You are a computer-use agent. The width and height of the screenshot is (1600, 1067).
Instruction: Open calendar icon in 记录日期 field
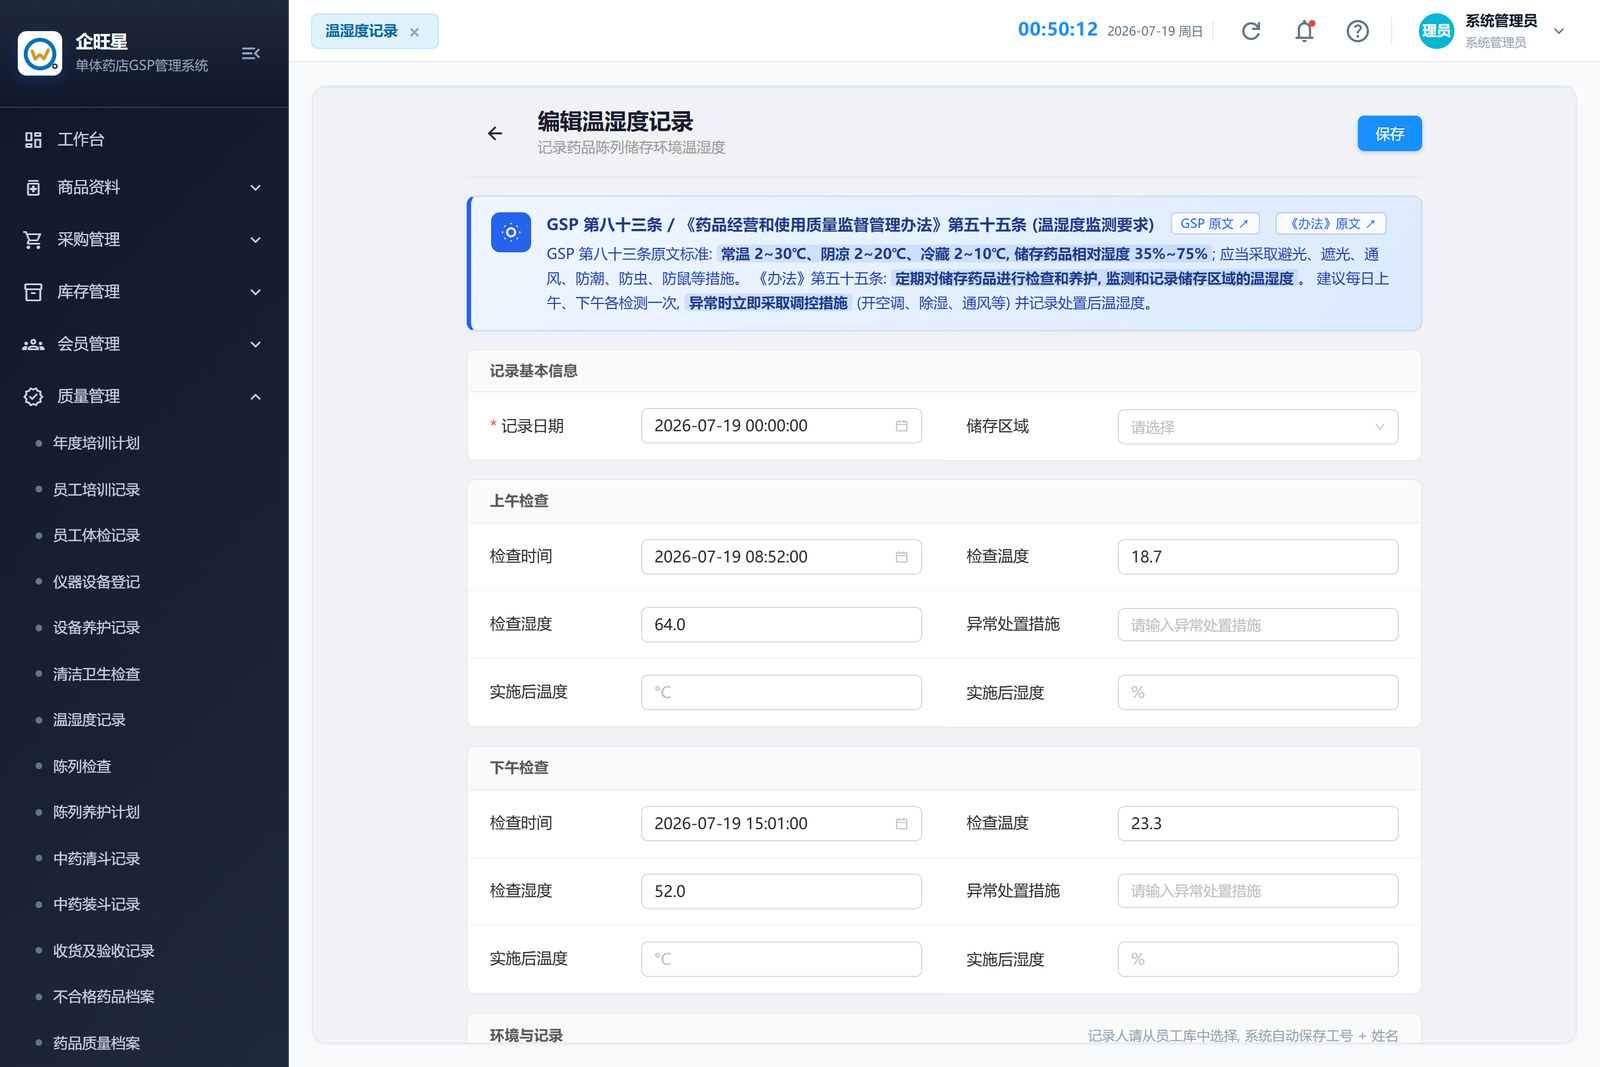(901, 426)
